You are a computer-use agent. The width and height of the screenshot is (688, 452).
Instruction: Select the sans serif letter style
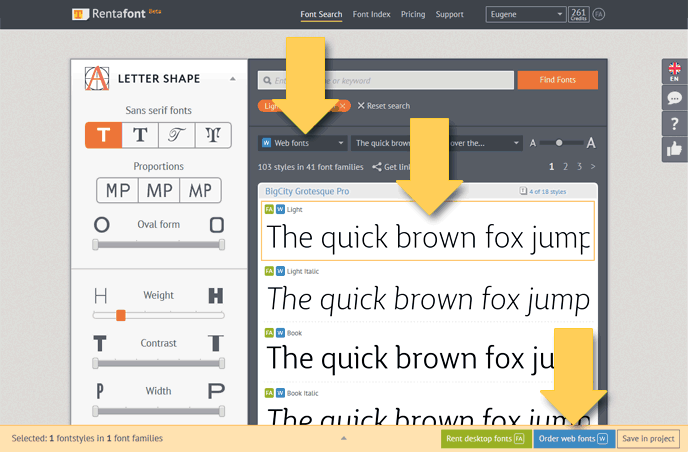pyautogui.click(x=104, y=135)
